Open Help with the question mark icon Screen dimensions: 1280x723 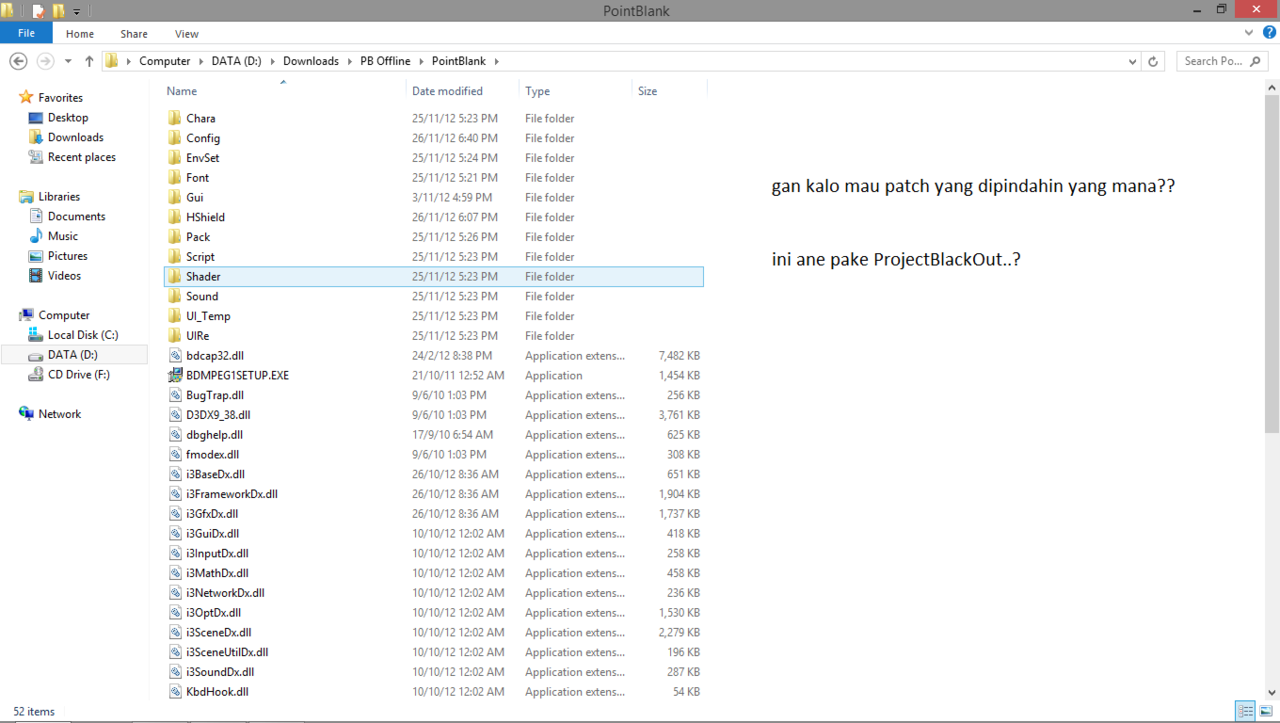click(x=1270, y=33)
